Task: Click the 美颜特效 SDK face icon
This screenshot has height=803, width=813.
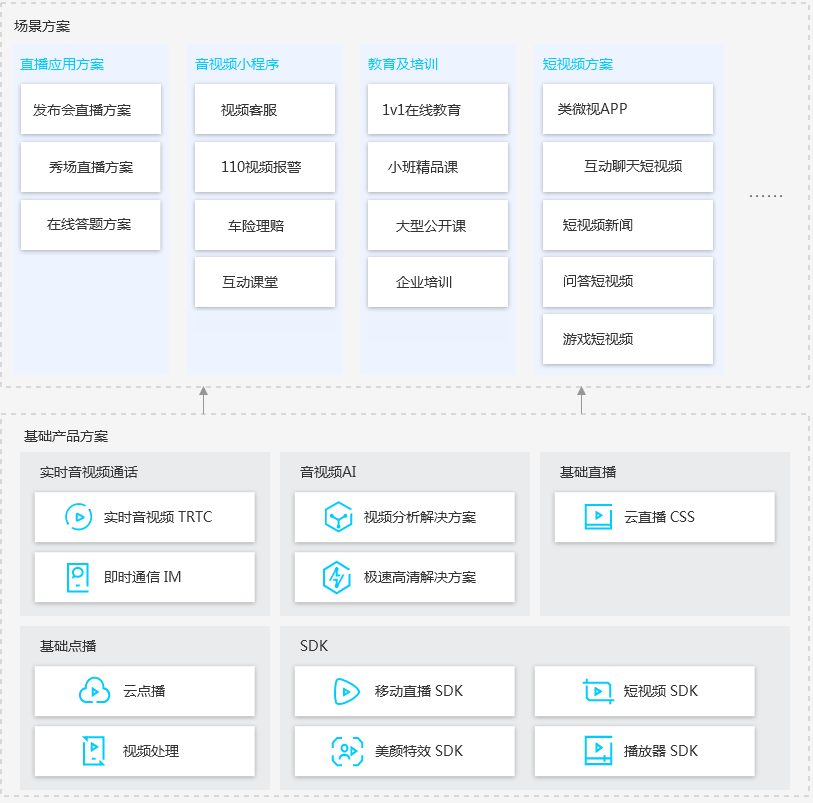Action: pos(346,751)
